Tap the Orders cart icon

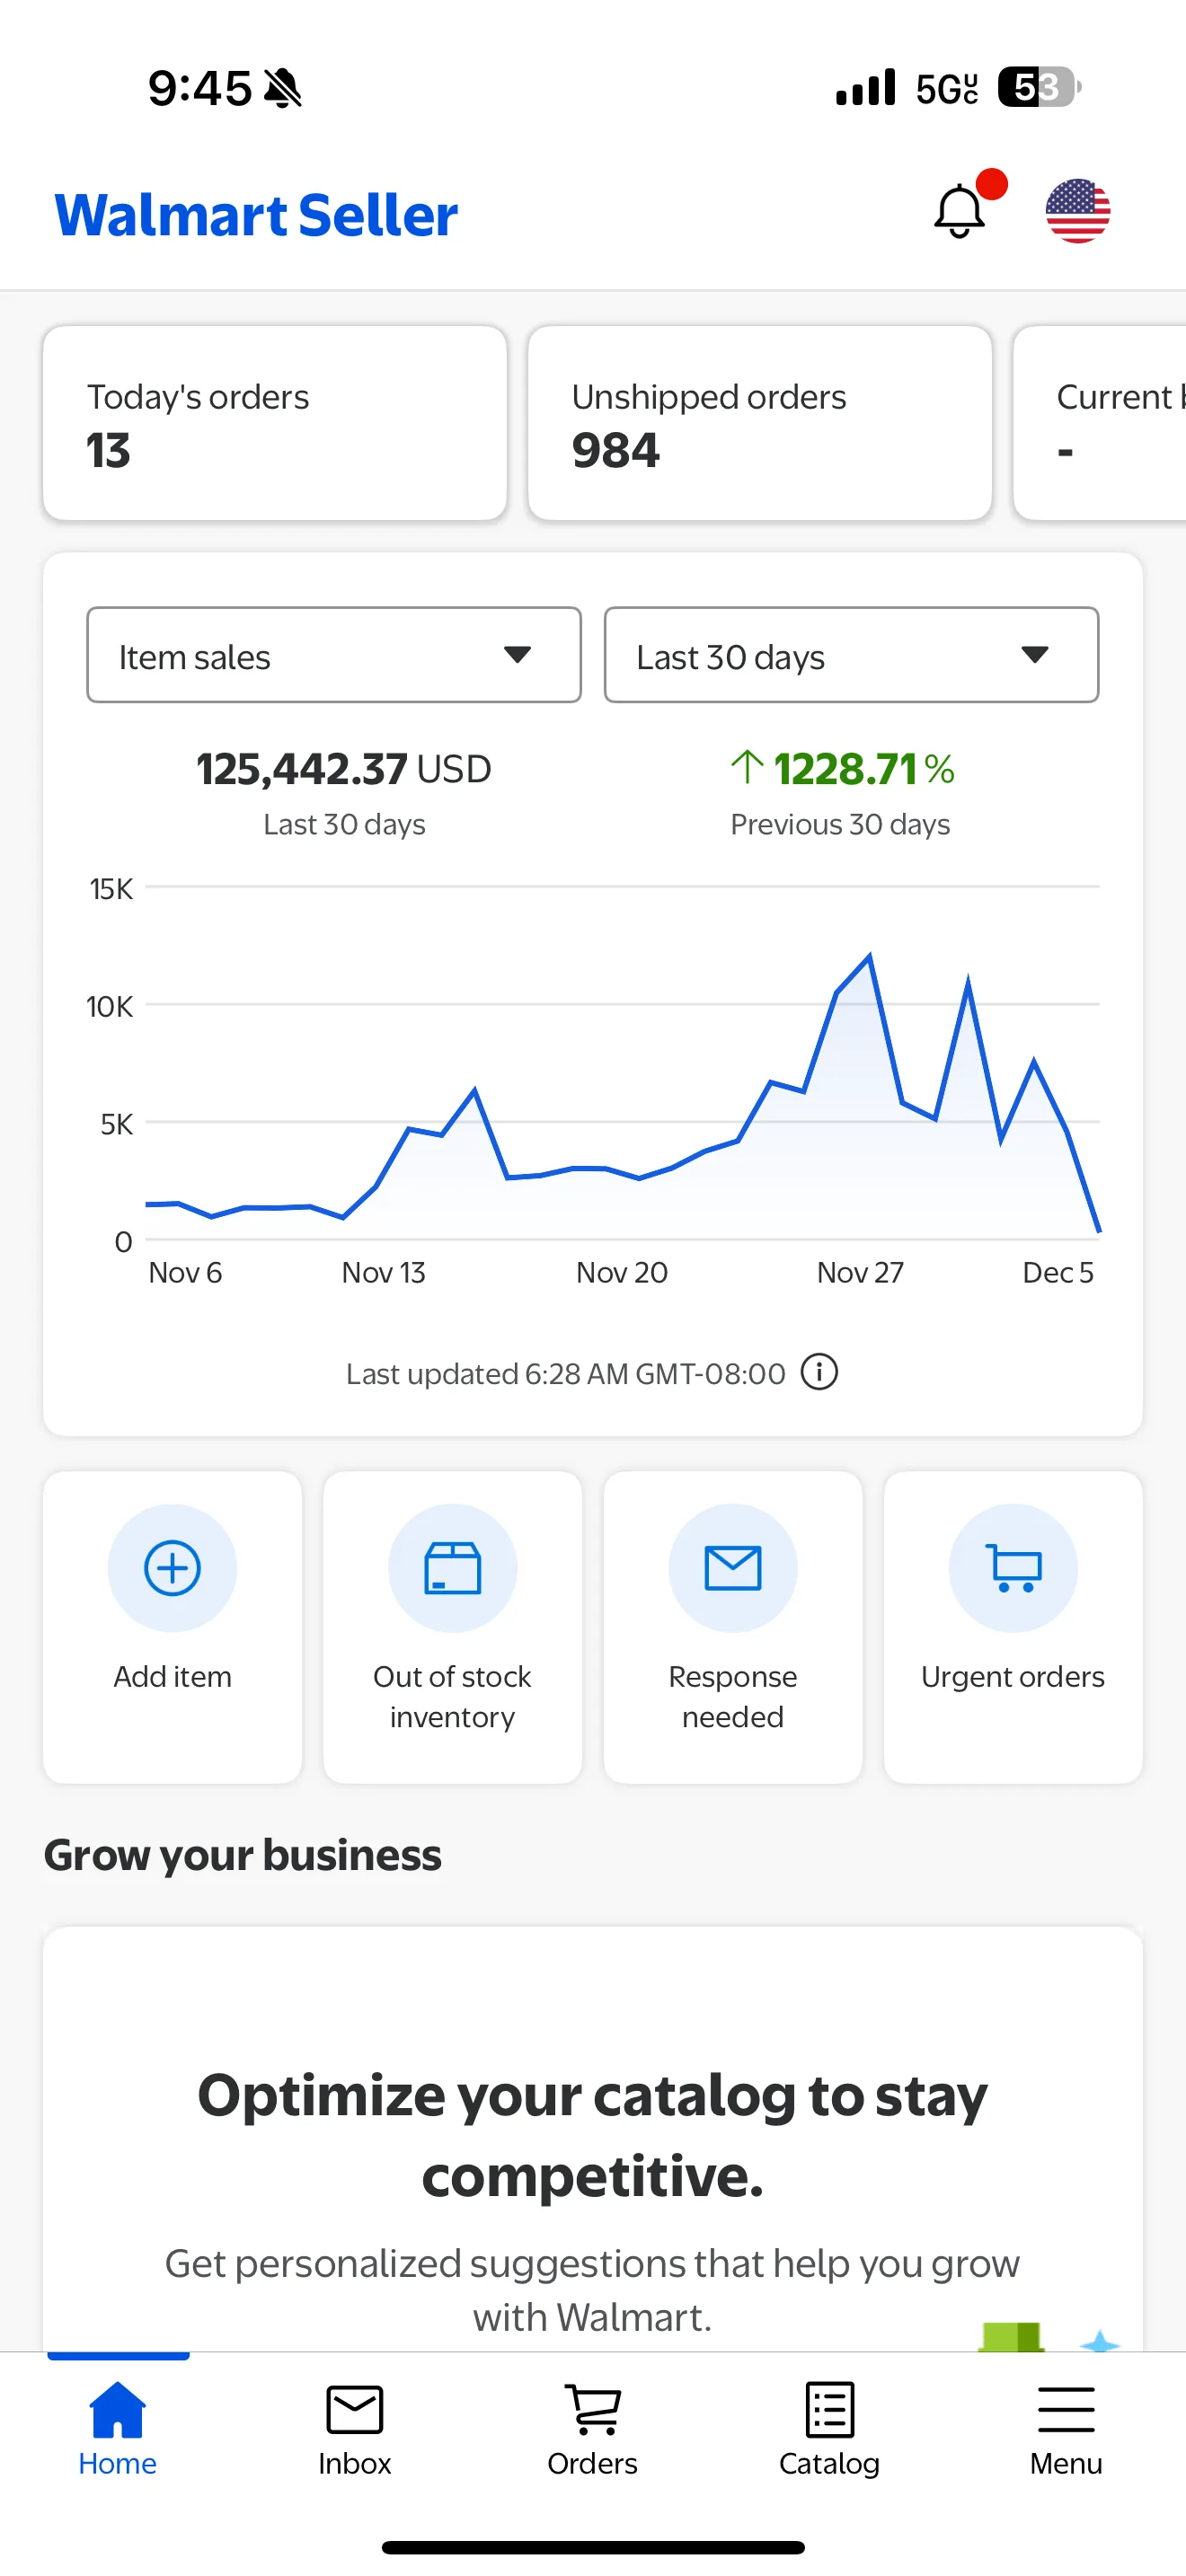pyautogui.click(x=593, y=2410)
